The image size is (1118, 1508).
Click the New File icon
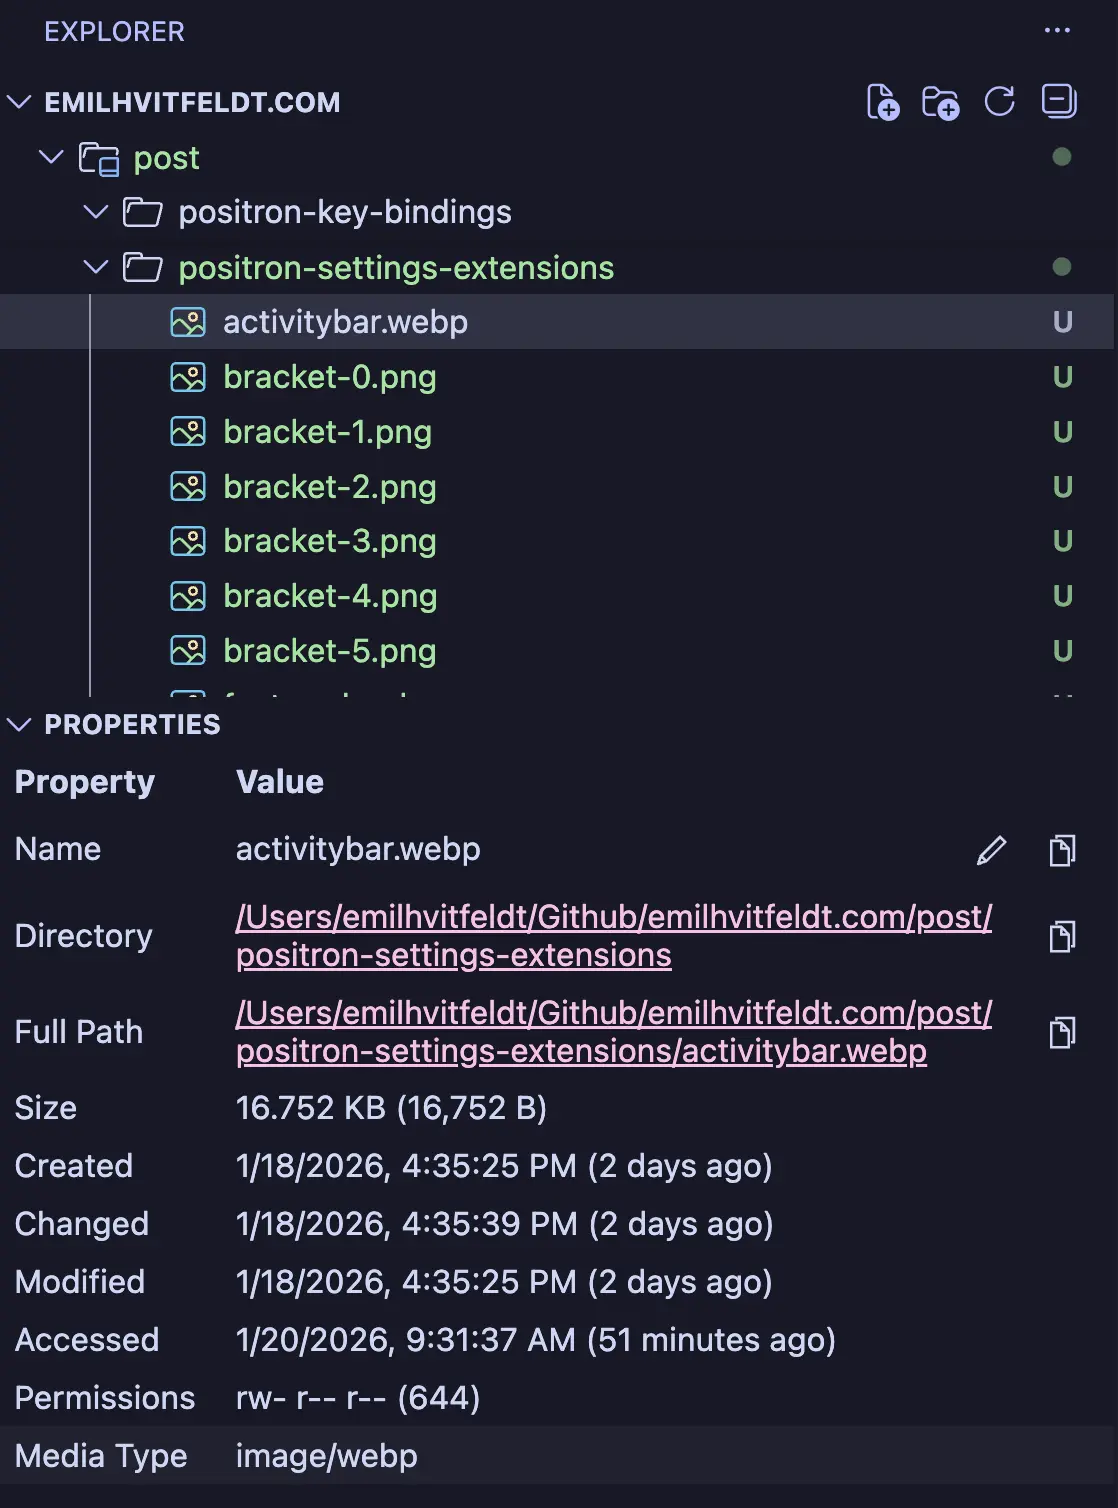[882, 102]
